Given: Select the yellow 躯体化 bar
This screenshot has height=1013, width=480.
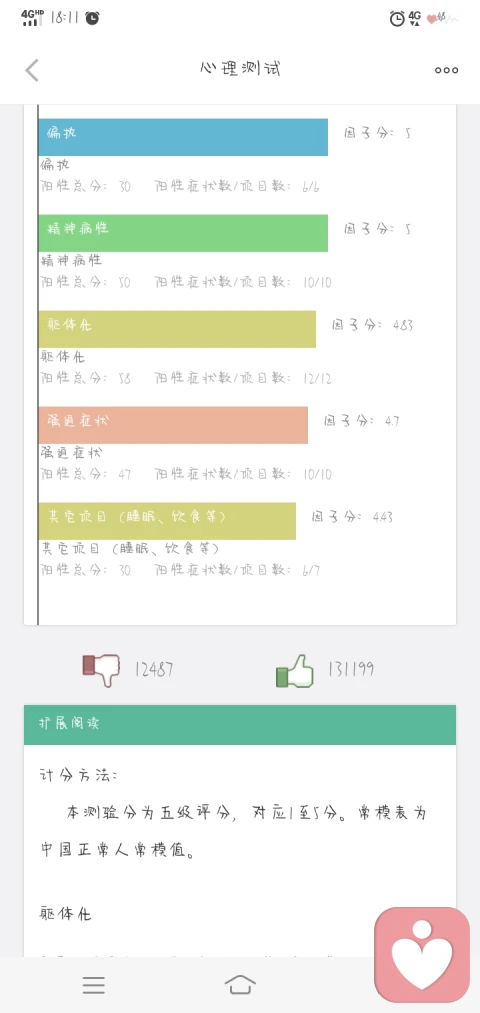Looking at the screenshot, I should (177, 329).
